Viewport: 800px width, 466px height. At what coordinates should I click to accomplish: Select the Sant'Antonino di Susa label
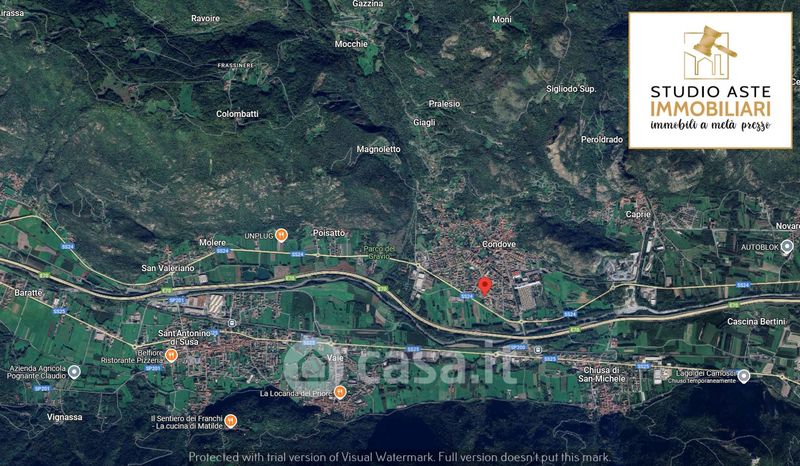click(x=184, y=337)
